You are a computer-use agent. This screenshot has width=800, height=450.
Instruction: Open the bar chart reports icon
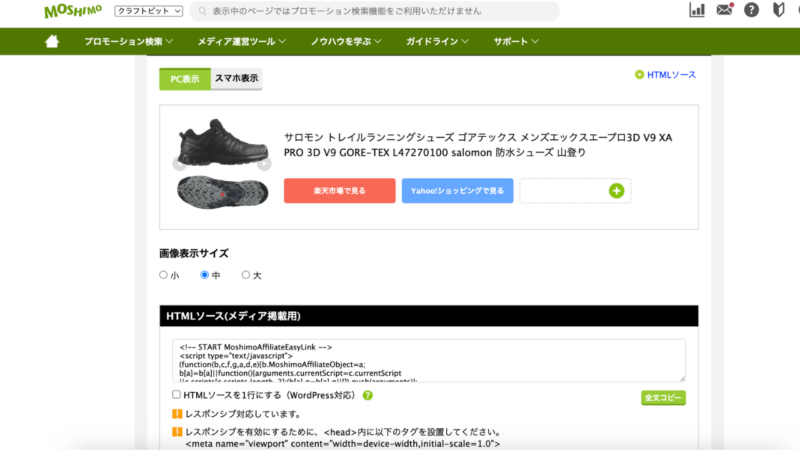696,10
